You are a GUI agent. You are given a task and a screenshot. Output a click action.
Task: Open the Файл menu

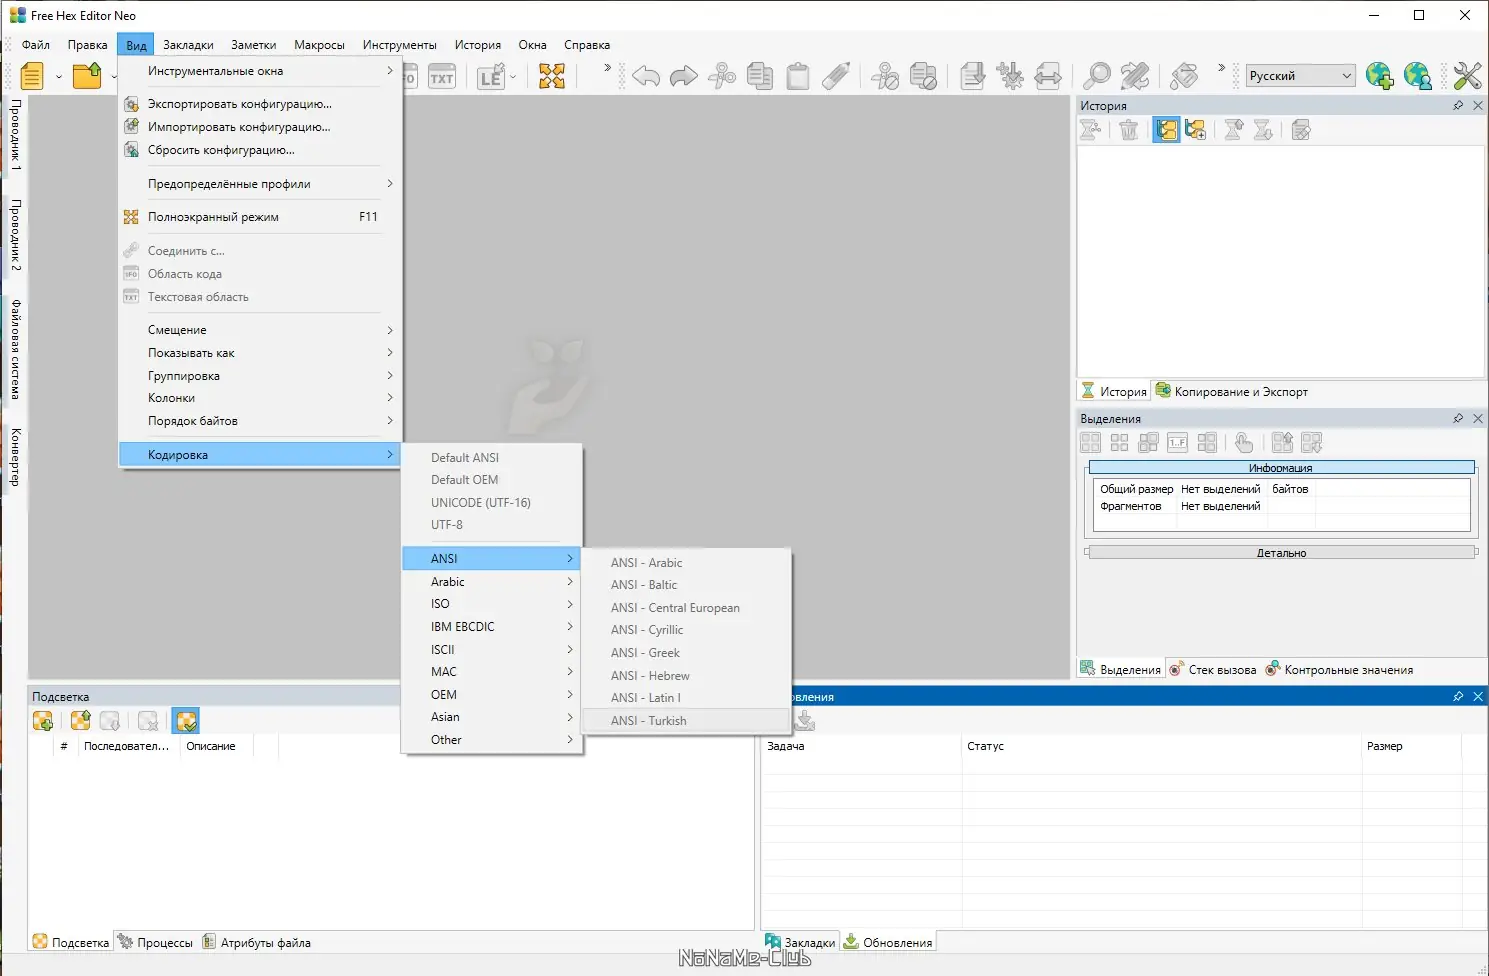[x=36, y=45]
